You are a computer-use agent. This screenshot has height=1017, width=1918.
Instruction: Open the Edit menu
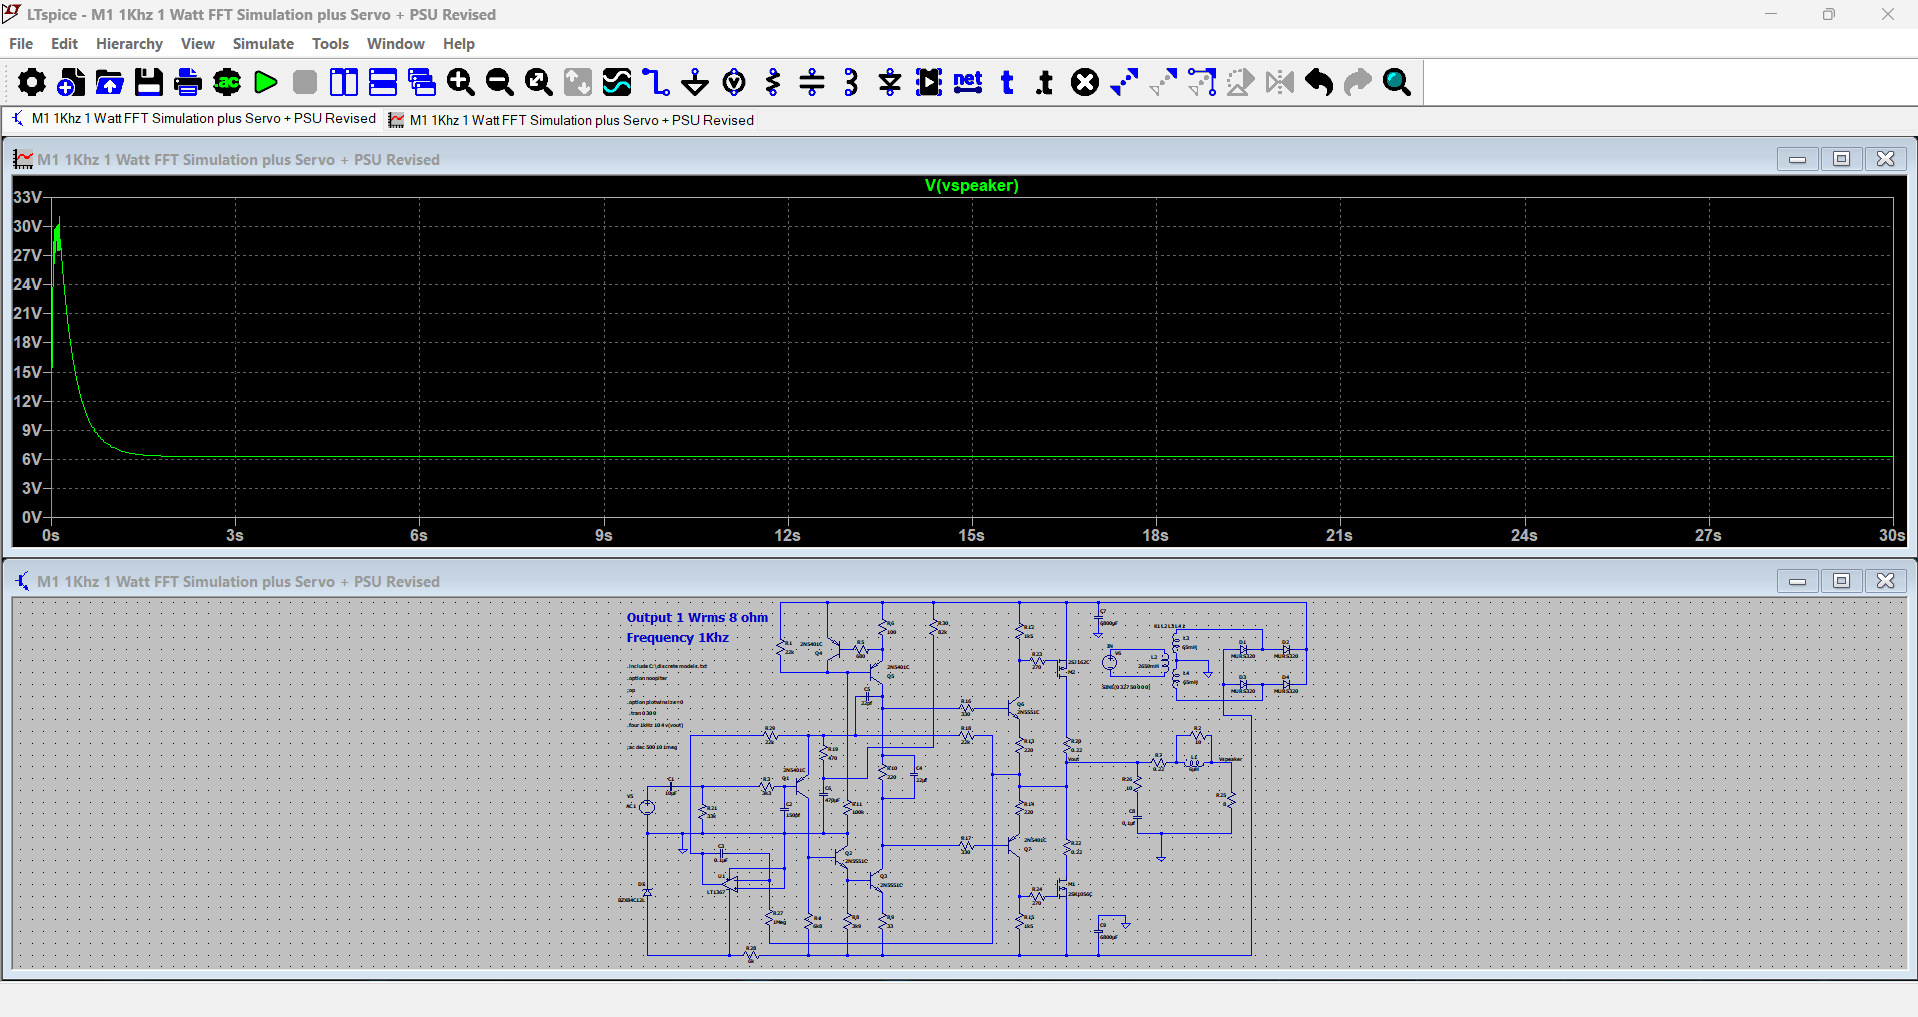(64, 44)
